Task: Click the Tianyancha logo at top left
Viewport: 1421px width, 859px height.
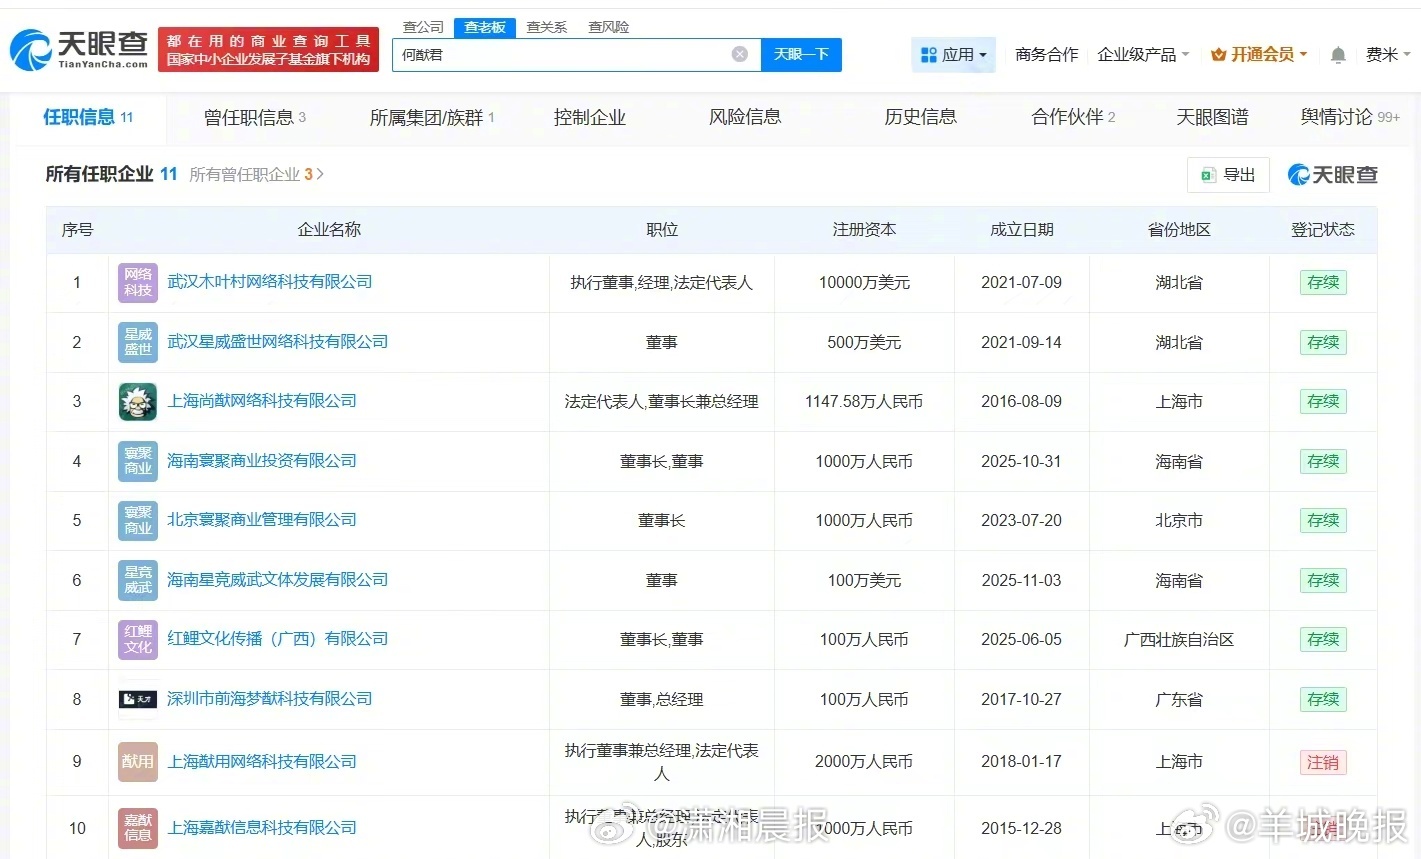Action: point(79,50)
